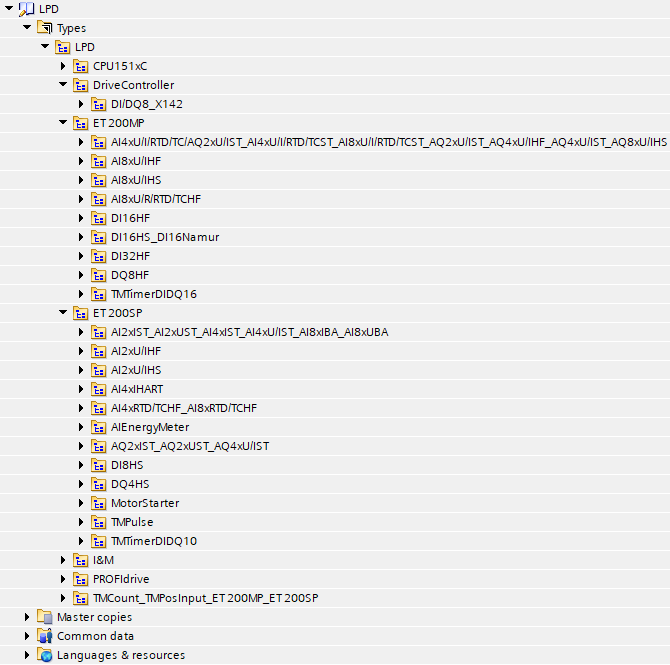Expand the MotorStarter folder arrow

click(81, 503)
